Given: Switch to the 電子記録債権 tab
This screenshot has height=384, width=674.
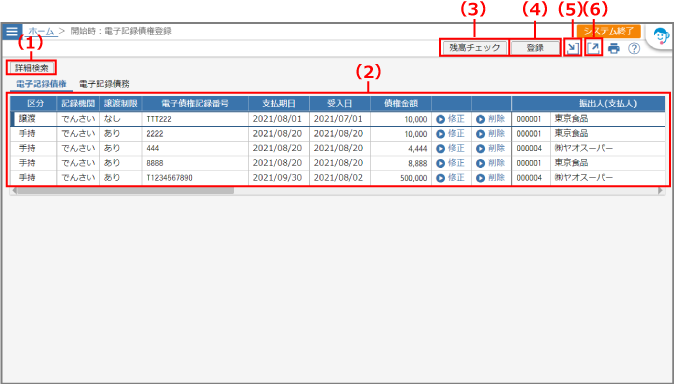Looking at the screenshot, I should pyautogui.click(x=41, y=84).
